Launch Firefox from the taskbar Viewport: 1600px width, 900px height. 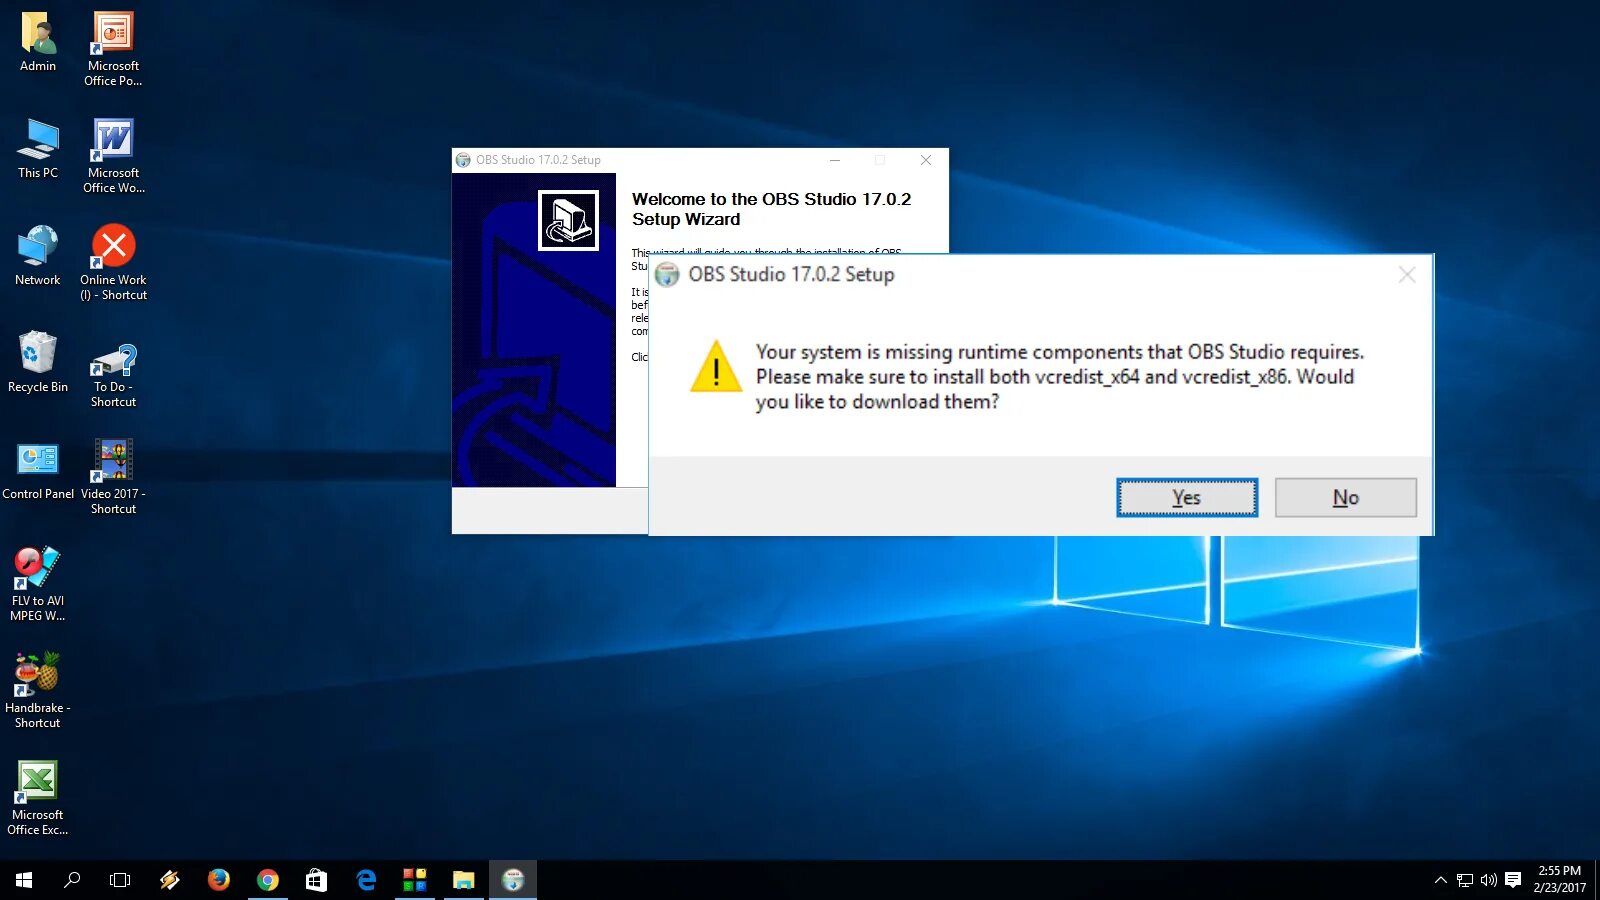click(218, 880)
